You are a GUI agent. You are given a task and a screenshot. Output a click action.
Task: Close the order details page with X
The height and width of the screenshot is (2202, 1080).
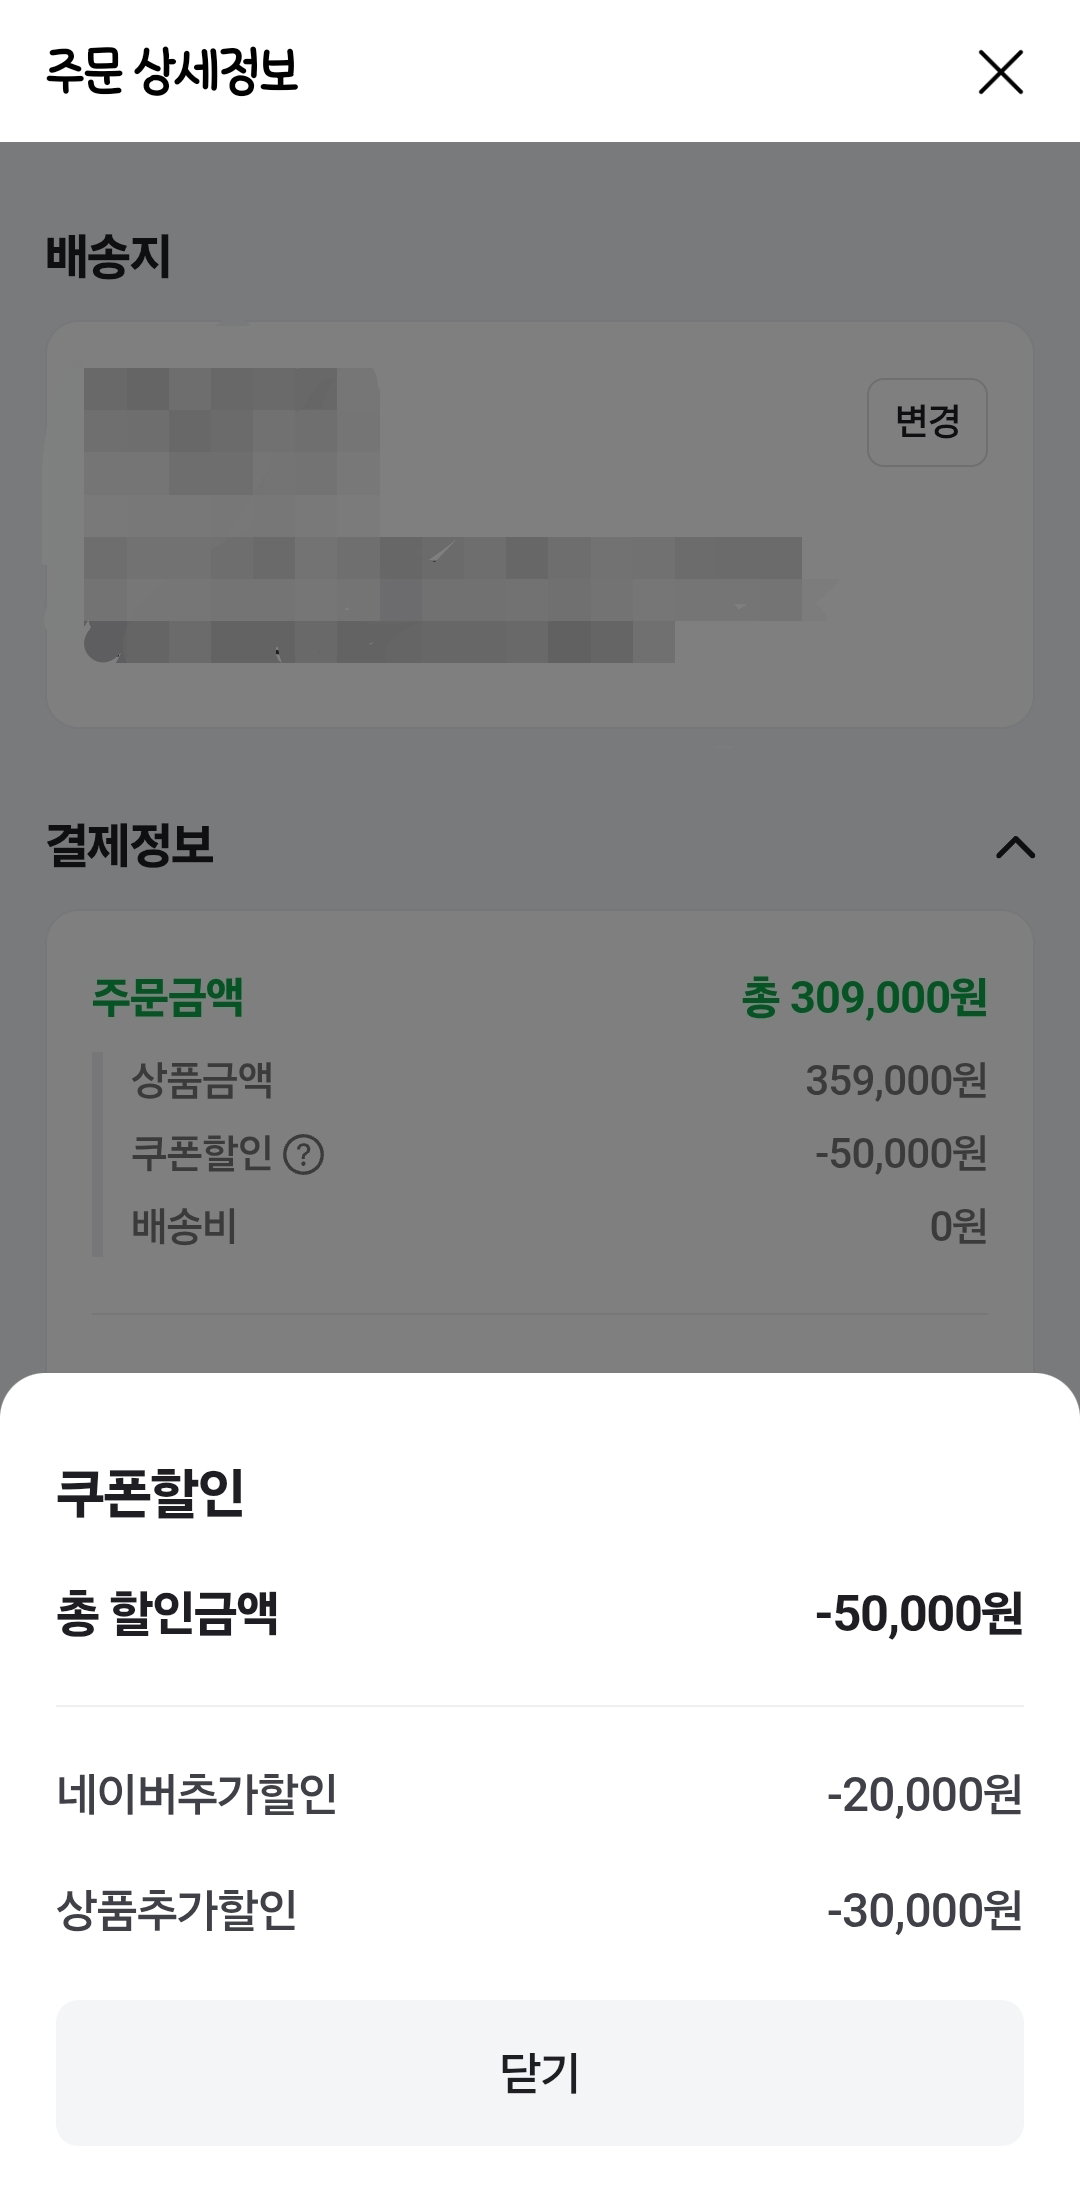coord(1000,72)
